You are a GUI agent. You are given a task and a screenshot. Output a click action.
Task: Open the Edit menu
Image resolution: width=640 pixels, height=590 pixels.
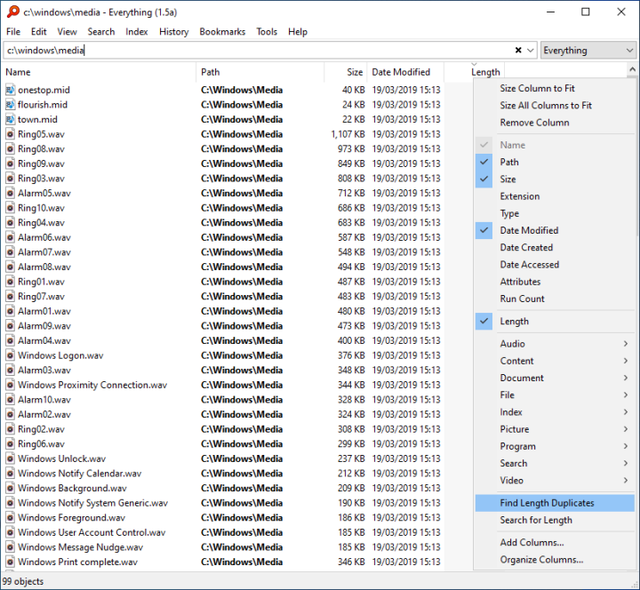point(39,32)
